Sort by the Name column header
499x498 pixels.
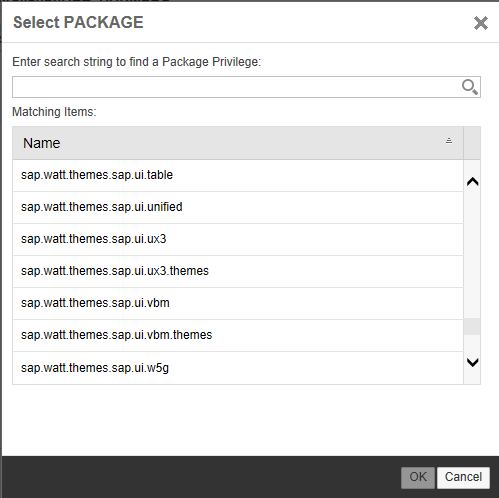tap(238, 143)
